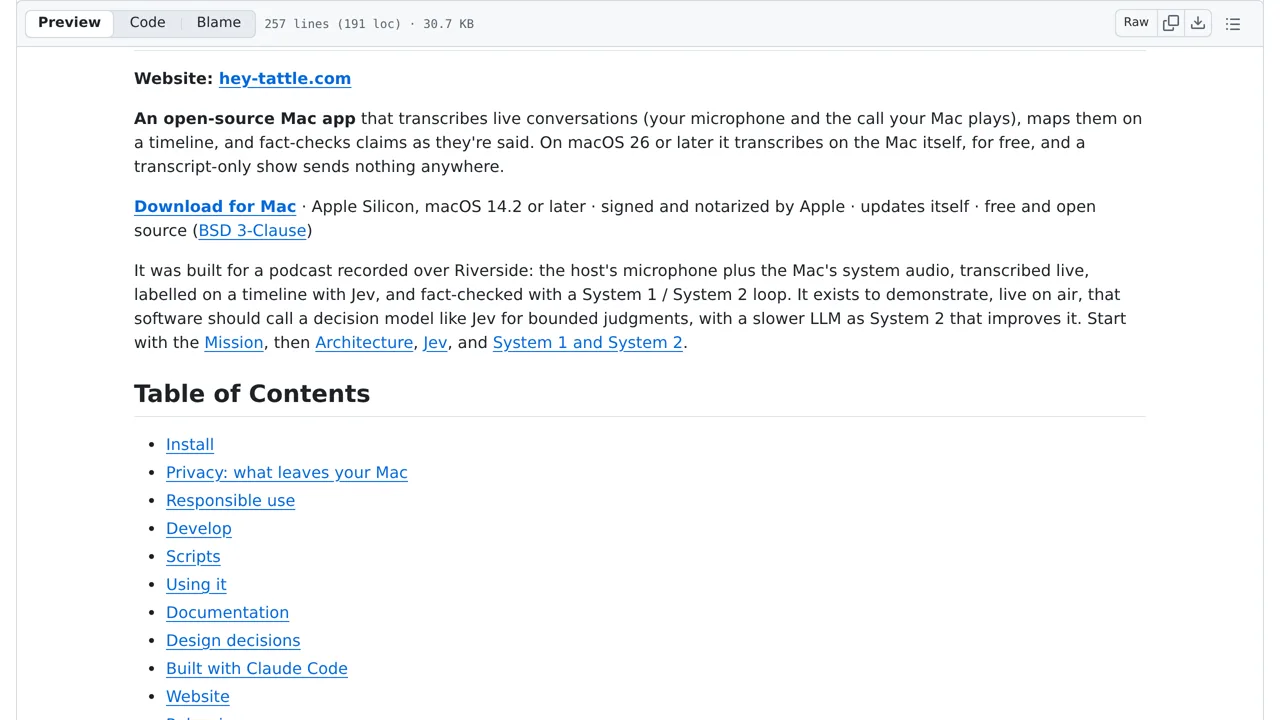Follow the Architecture link
1280x720 pixels.
[364, 342]
